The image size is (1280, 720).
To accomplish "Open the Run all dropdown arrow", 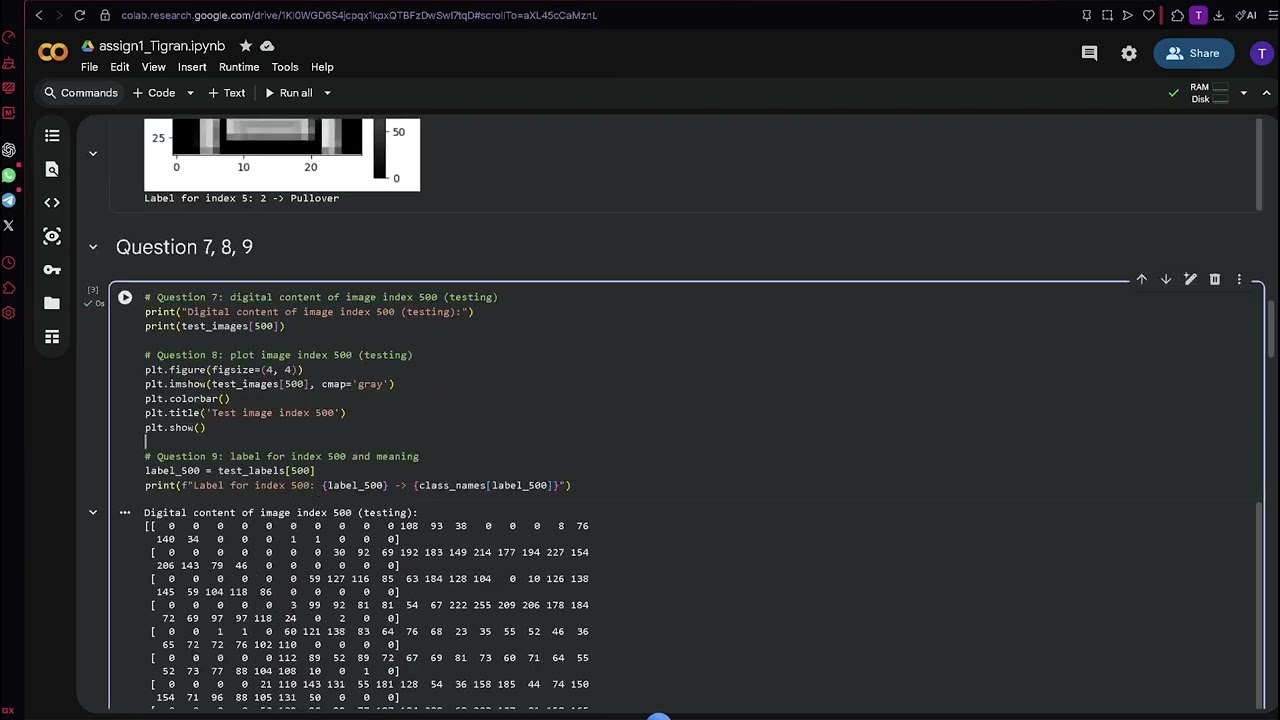I will tap(327, 93).
